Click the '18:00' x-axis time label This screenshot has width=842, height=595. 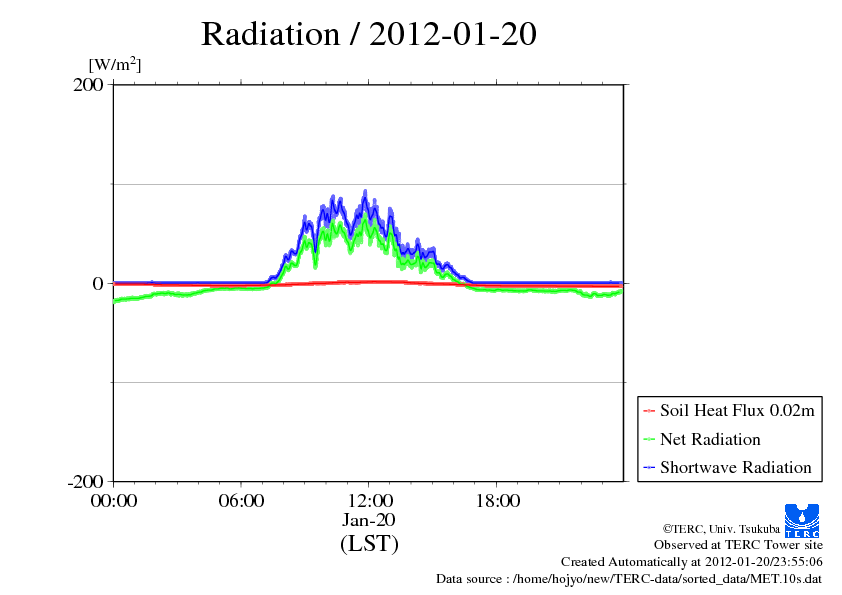click(498, 501)
